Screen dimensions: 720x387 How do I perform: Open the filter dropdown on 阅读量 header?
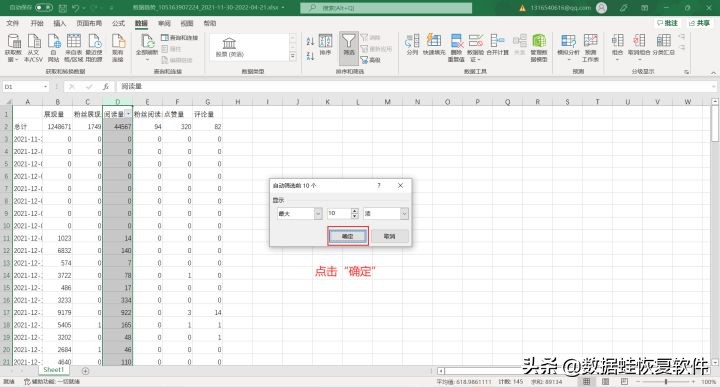pyautogui.click(x=129, y=114)
